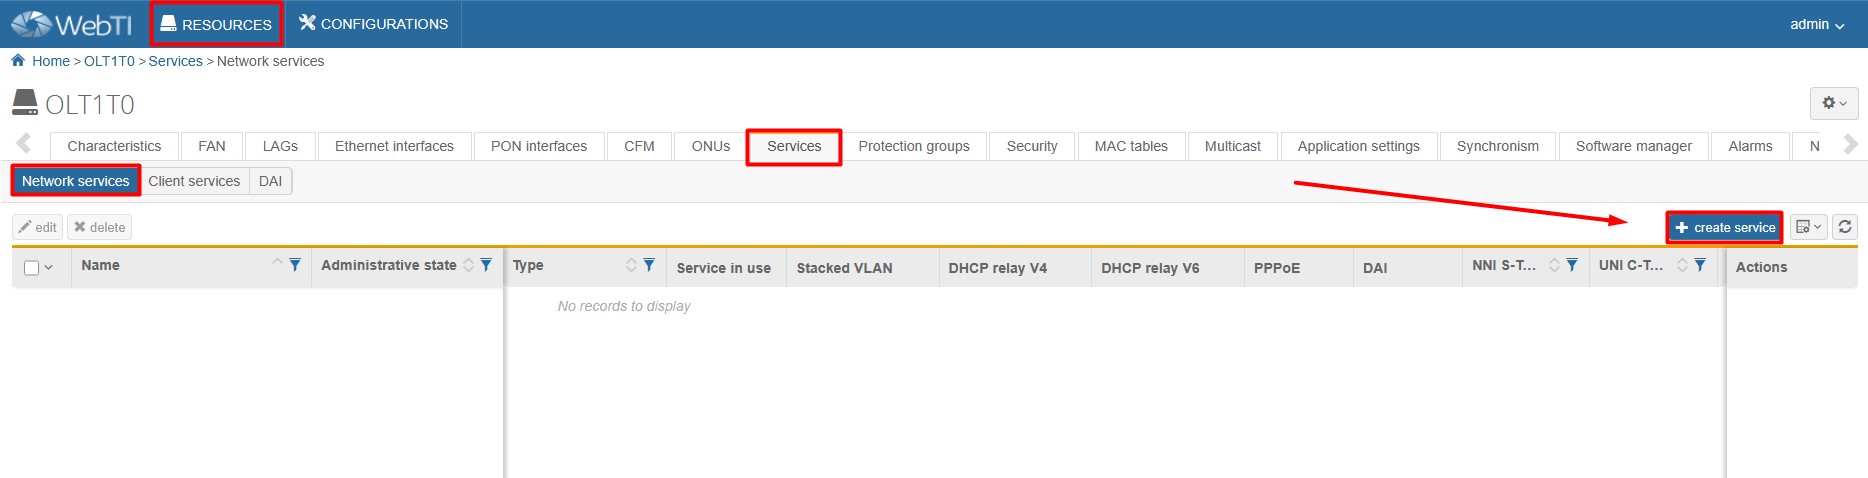Screen dimensions: 1868x478
Task: Open the Client services sub-tab
Action: coord(194,181)
